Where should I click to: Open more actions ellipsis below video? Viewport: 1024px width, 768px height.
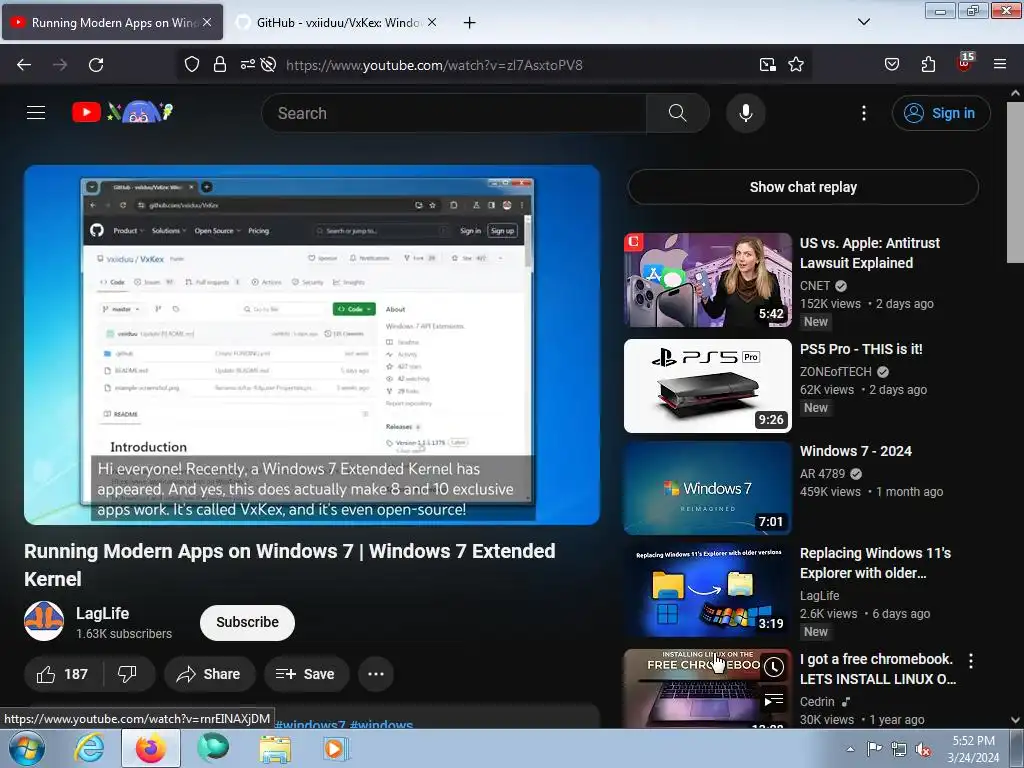coord(376,674)
